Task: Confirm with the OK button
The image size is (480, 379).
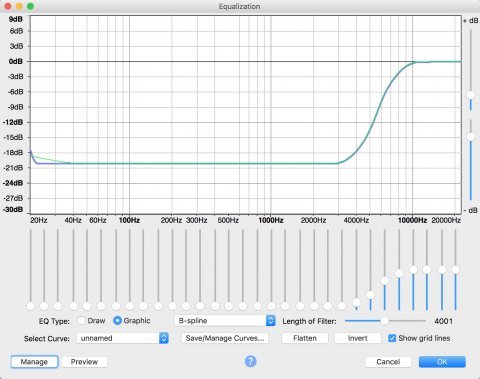Action: [442, 362]
